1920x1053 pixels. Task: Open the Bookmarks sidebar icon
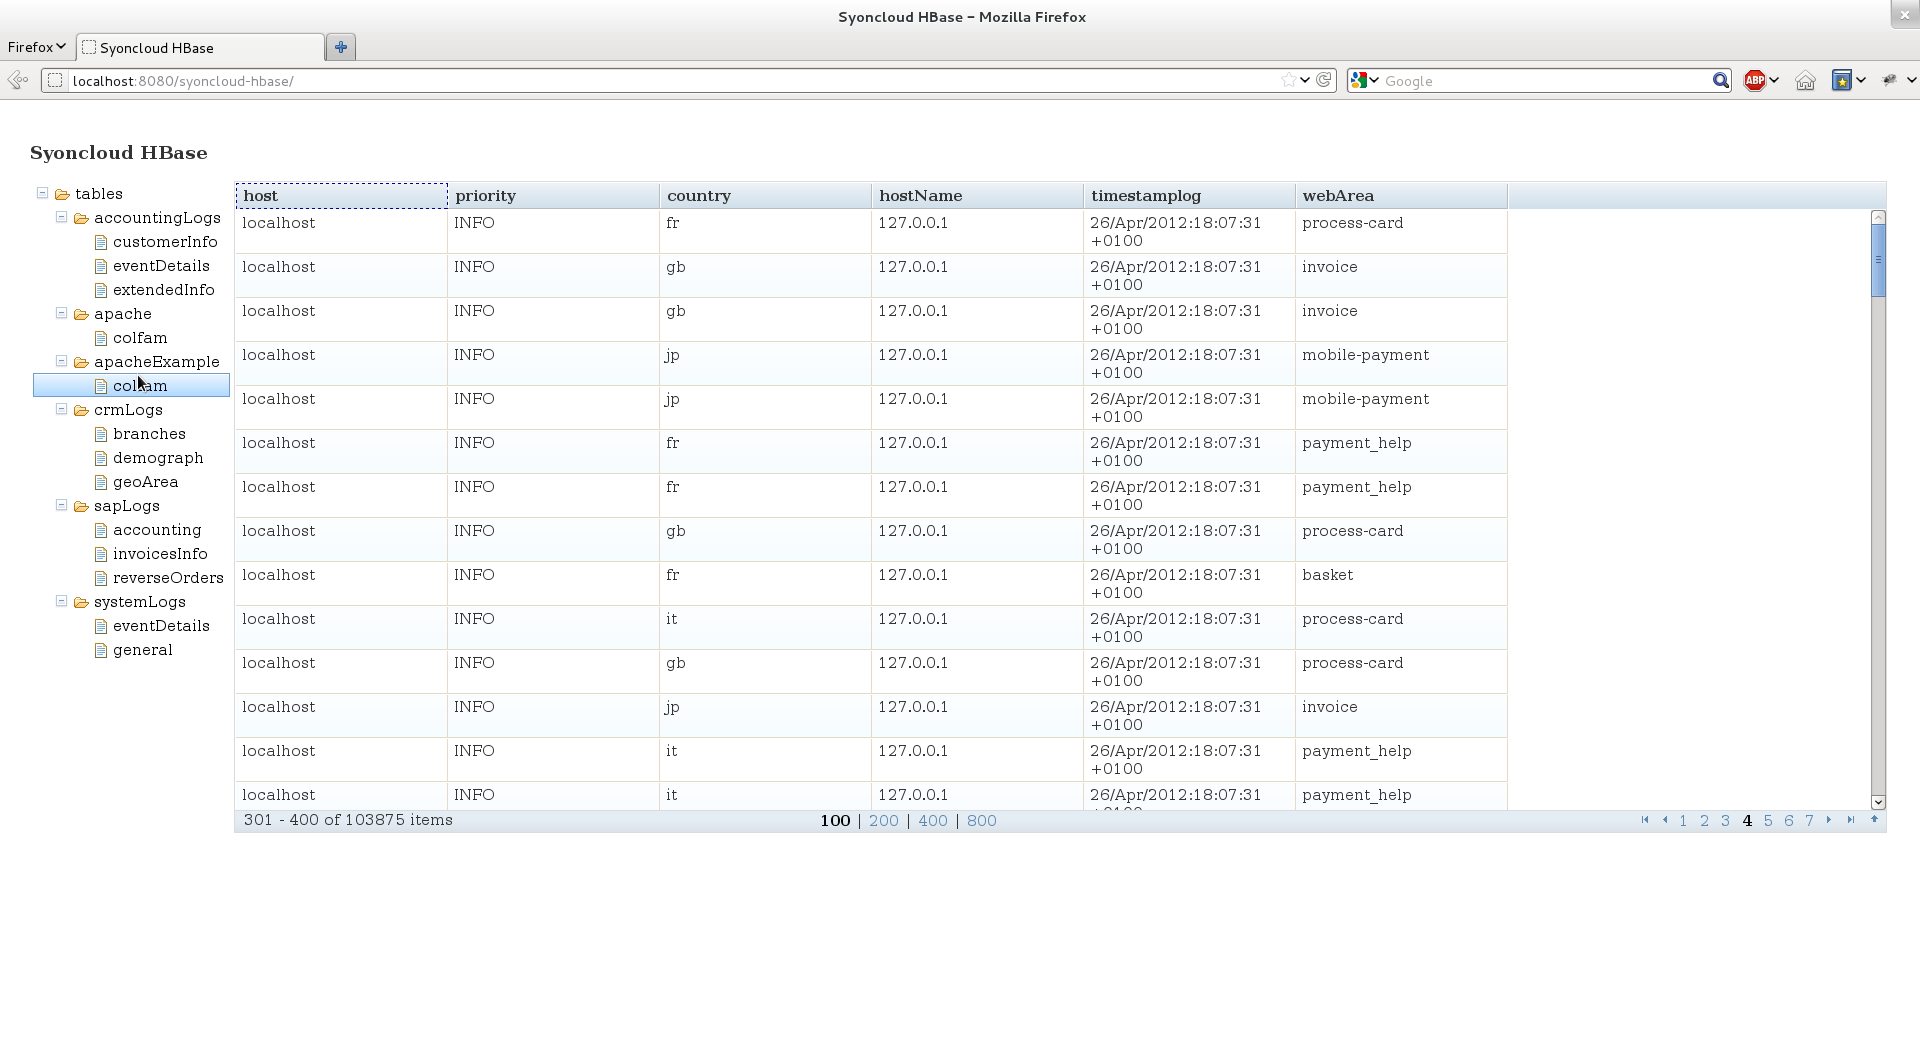point(1842,80)
